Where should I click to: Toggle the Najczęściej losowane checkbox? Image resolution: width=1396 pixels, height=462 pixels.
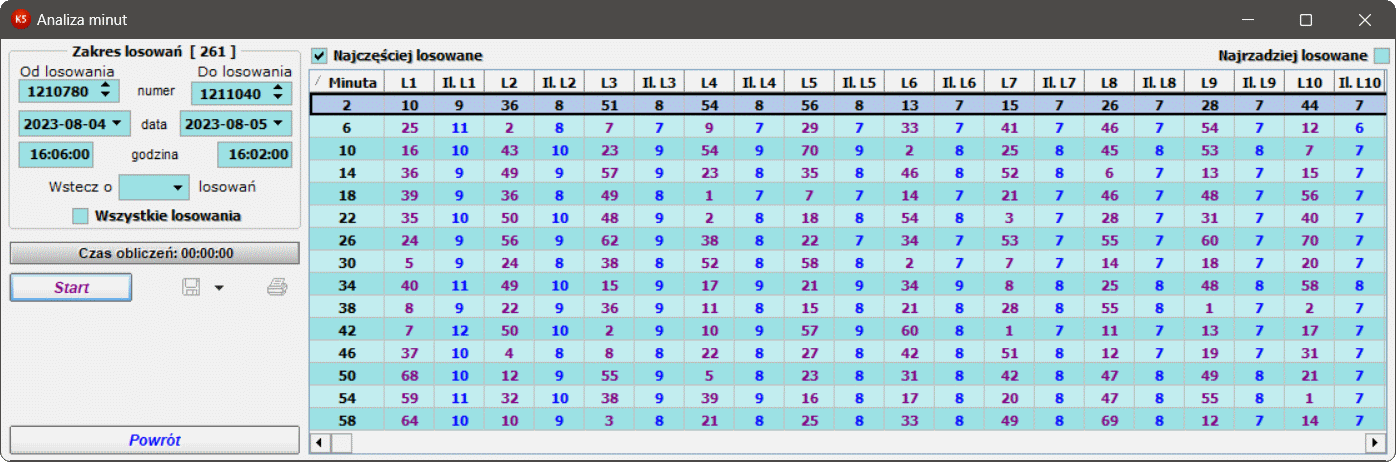[319, 55]
